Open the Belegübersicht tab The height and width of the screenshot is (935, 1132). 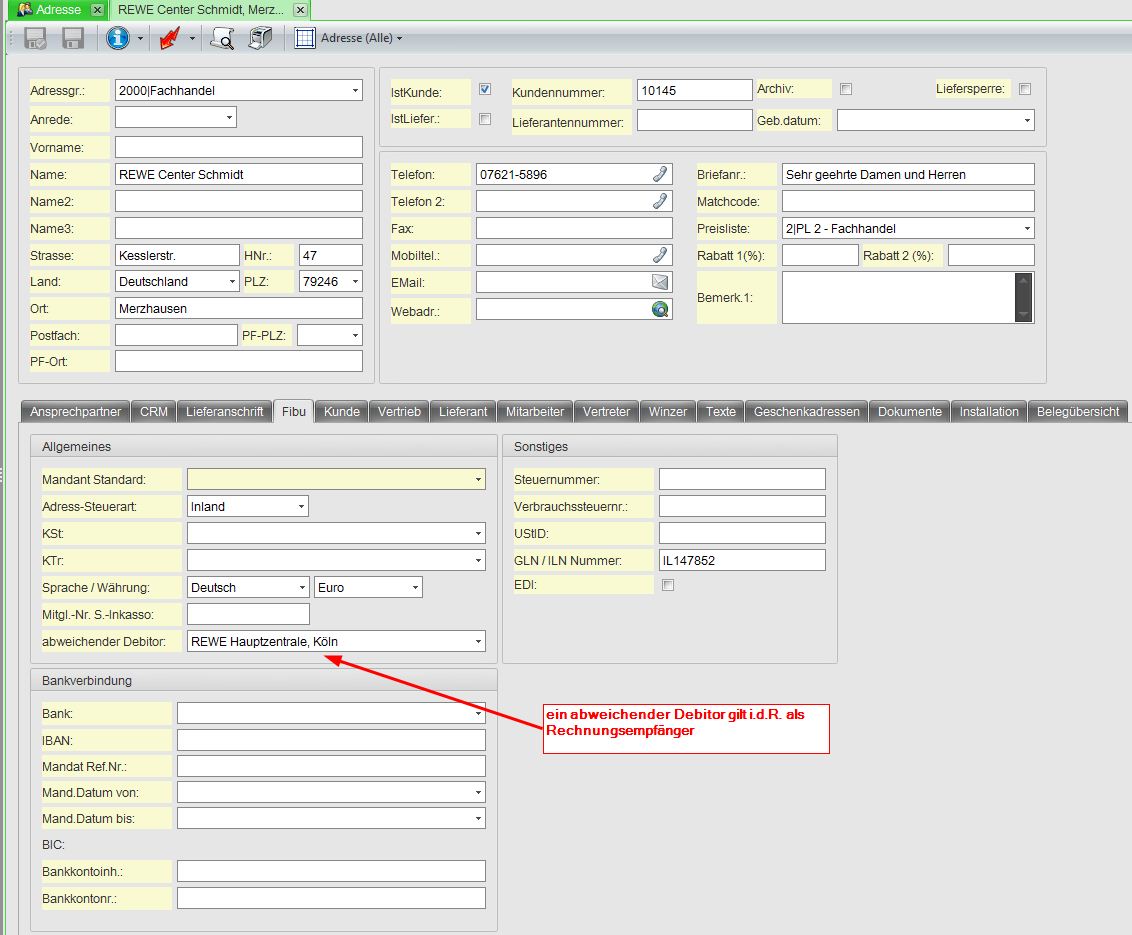[x=1077, y=412]
